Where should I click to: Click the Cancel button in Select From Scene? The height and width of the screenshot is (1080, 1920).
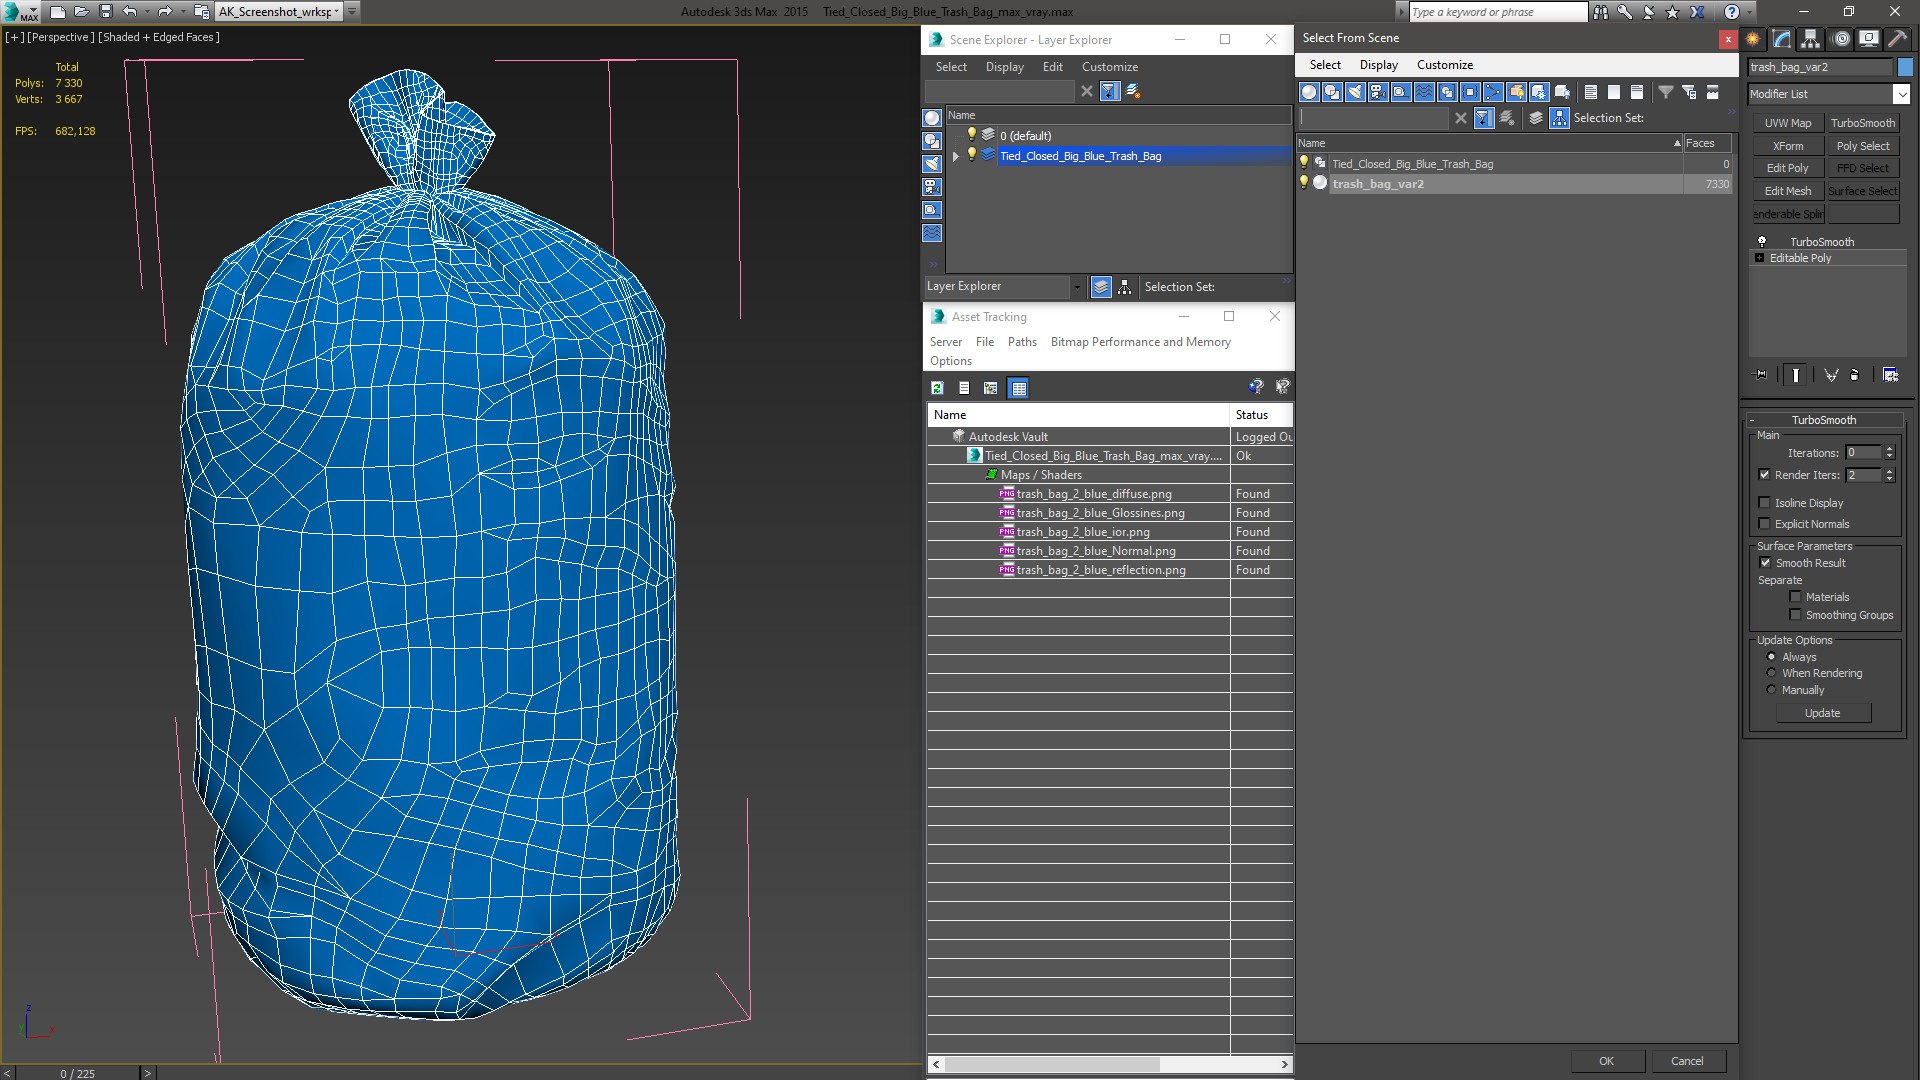(x=1687, y=1060)
